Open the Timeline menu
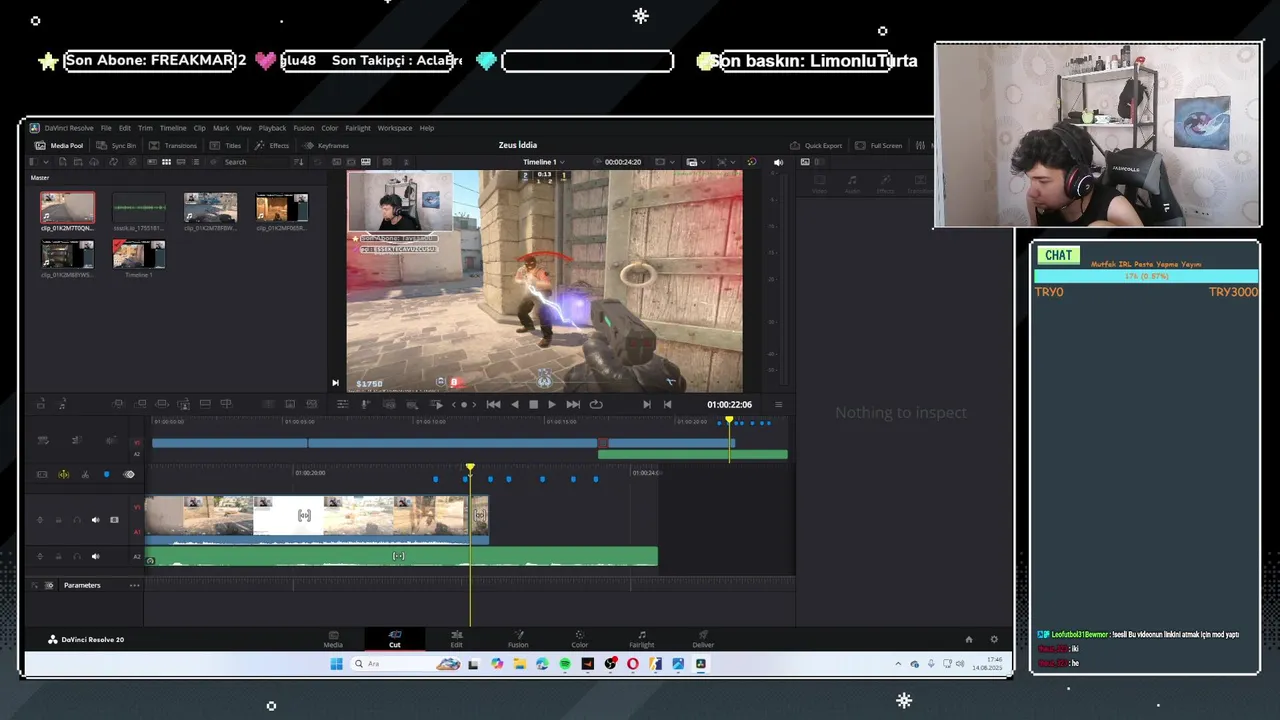The height and width of the screenshot is (720, 1280). (173, 128)
